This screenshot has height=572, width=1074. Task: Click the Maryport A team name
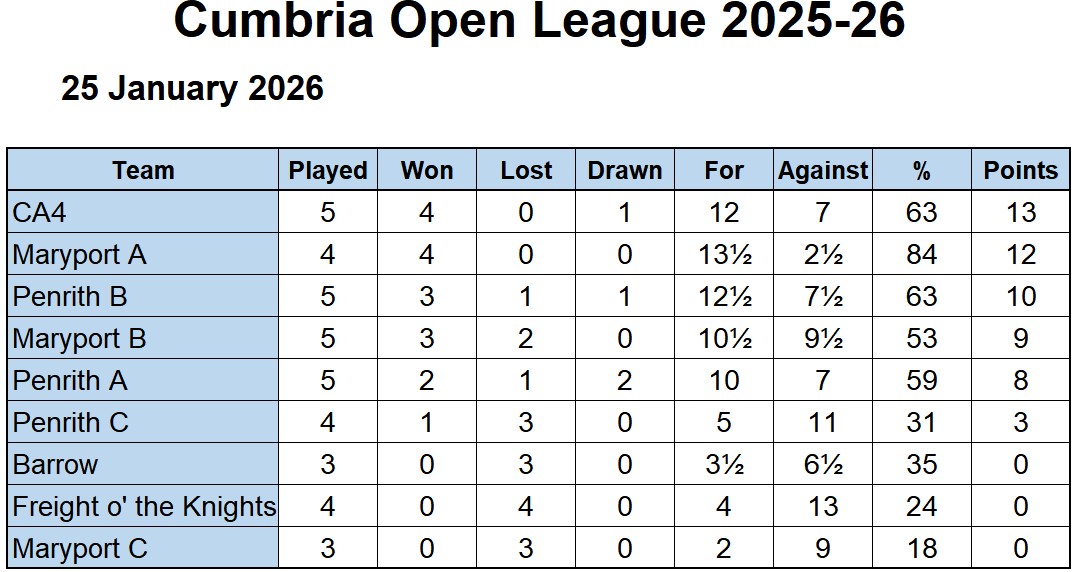pos(80,255)
